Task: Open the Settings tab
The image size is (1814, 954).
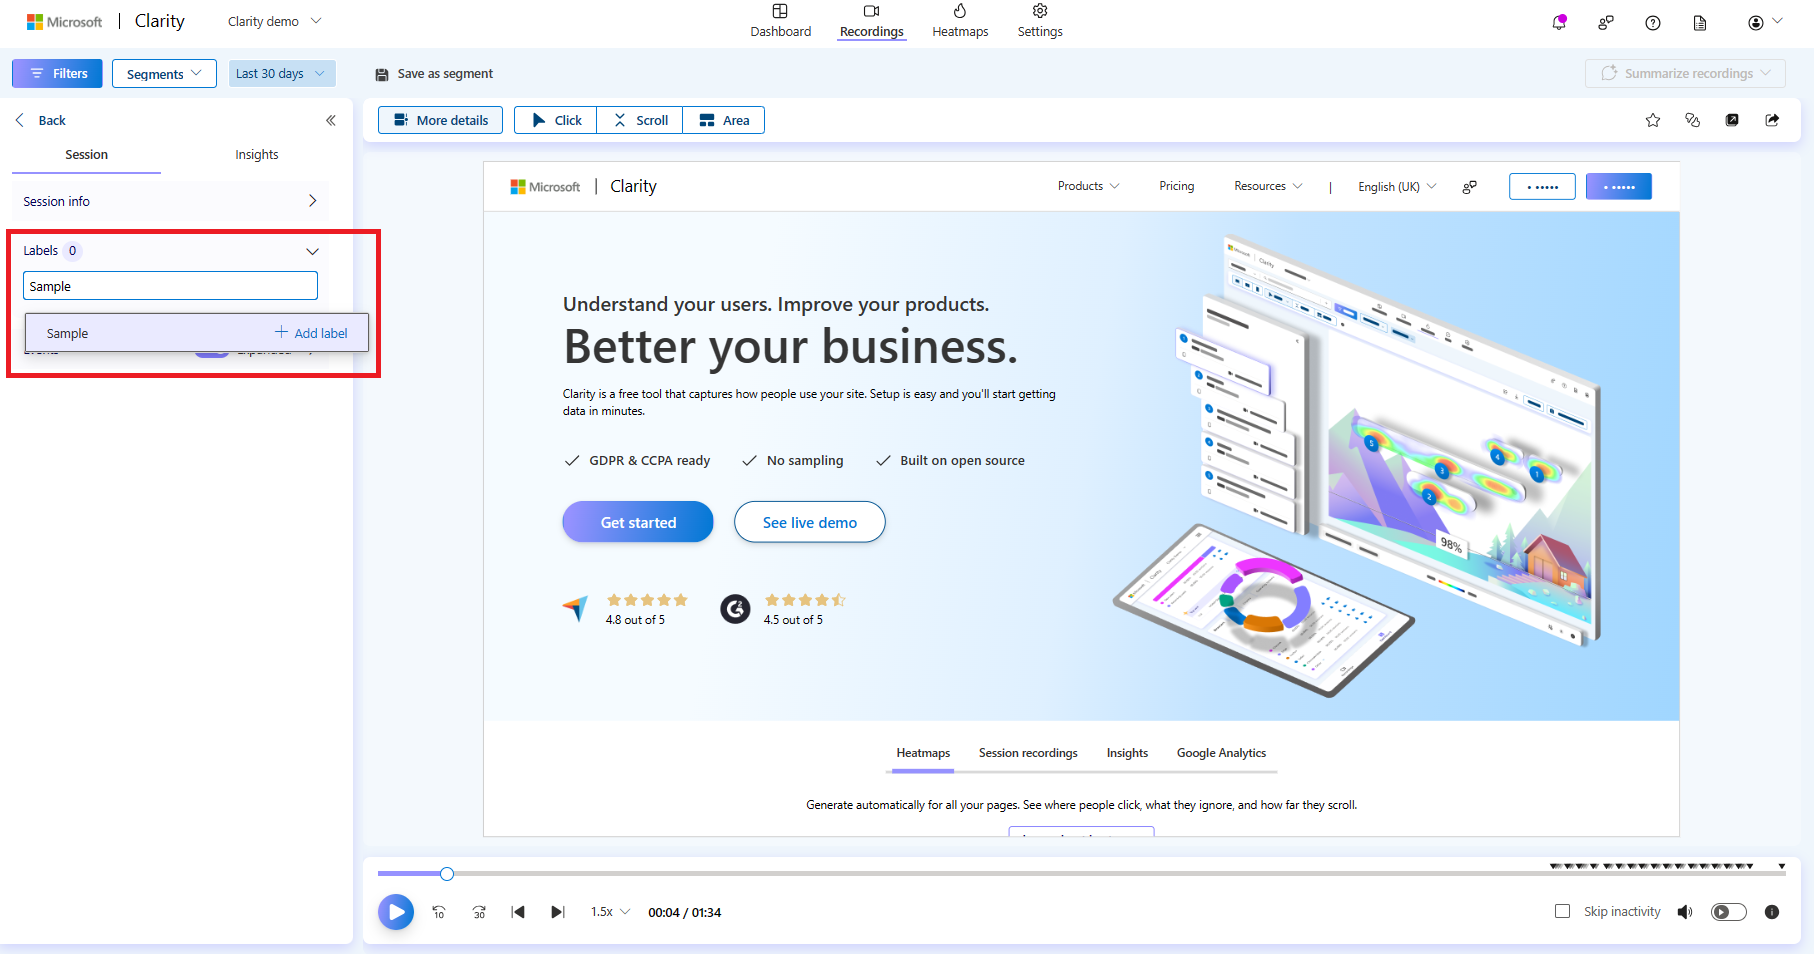Action: click(1040, 21)
